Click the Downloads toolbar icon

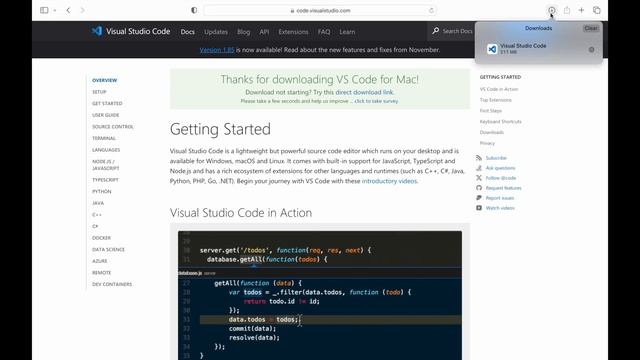[x=551, y=10]
